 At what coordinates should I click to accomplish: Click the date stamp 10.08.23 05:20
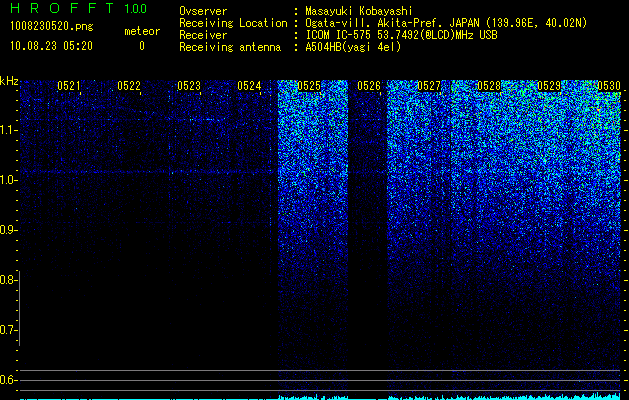(x=51, y=46)
